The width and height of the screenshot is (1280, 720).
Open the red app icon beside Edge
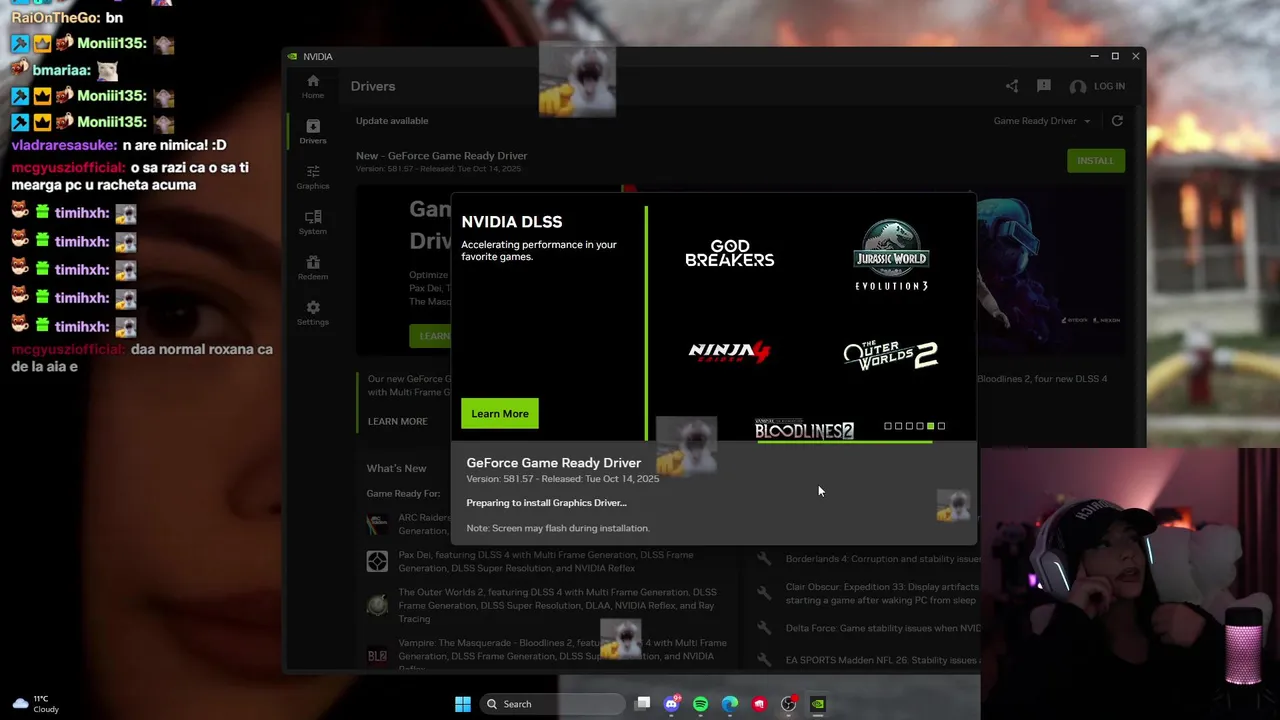(760, 704)
